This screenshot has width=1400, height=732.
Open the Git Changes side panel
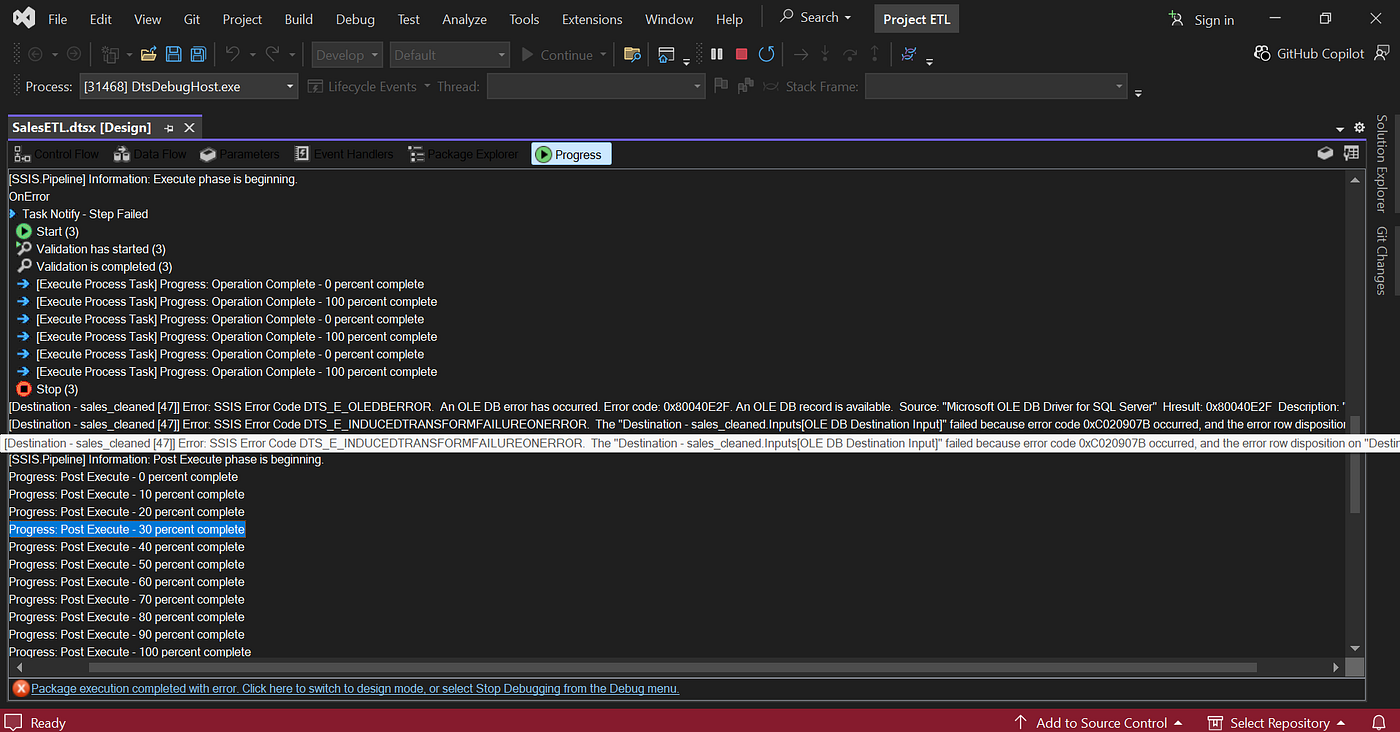coord(1381,261)
